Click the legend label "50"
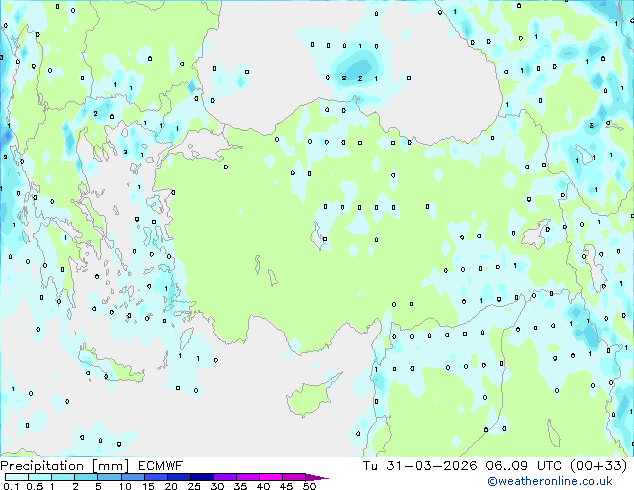Screen dimensions: 634x490 click(x=310, y=486)
